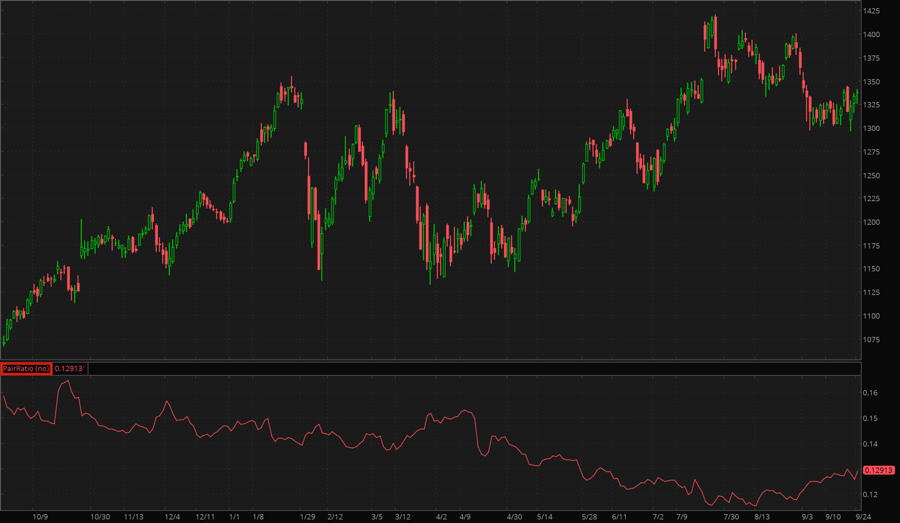This screenshot has height=523, width=900.
Task: Click the 1425 level on price axis
Action: (x=875, y=11)
